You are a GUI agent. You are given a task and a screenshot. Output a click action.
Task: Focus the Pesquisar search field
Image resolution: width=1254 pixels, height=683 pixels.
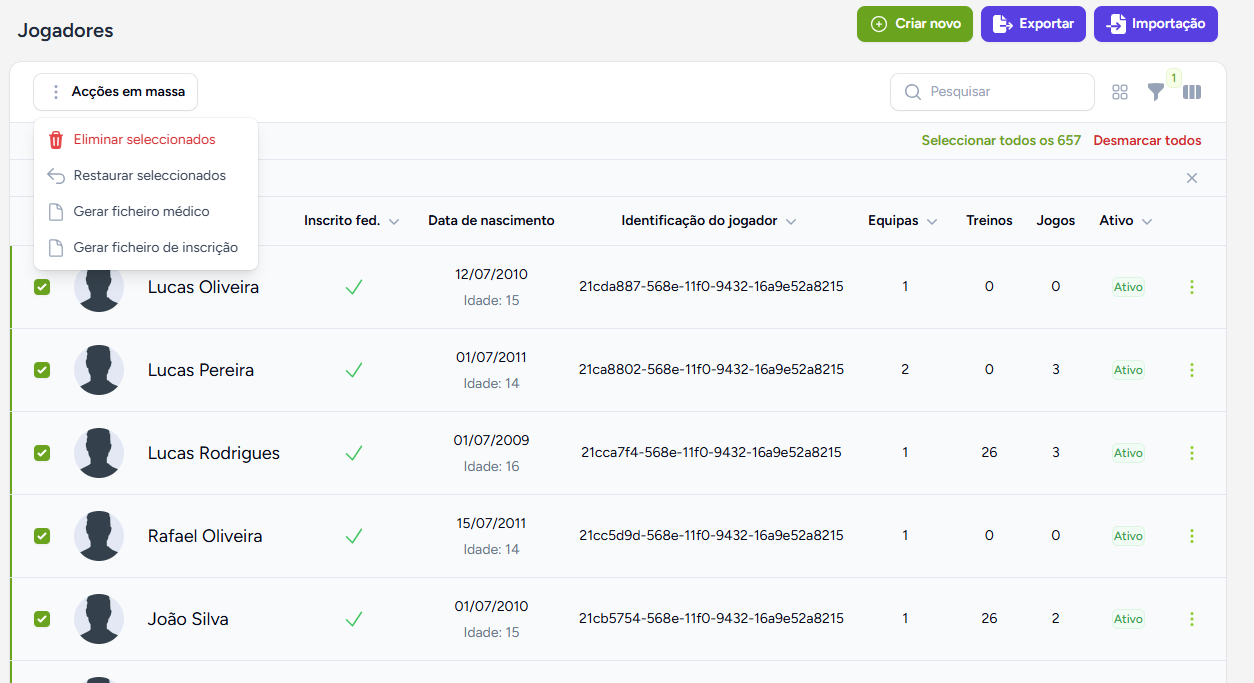(992, 92)
